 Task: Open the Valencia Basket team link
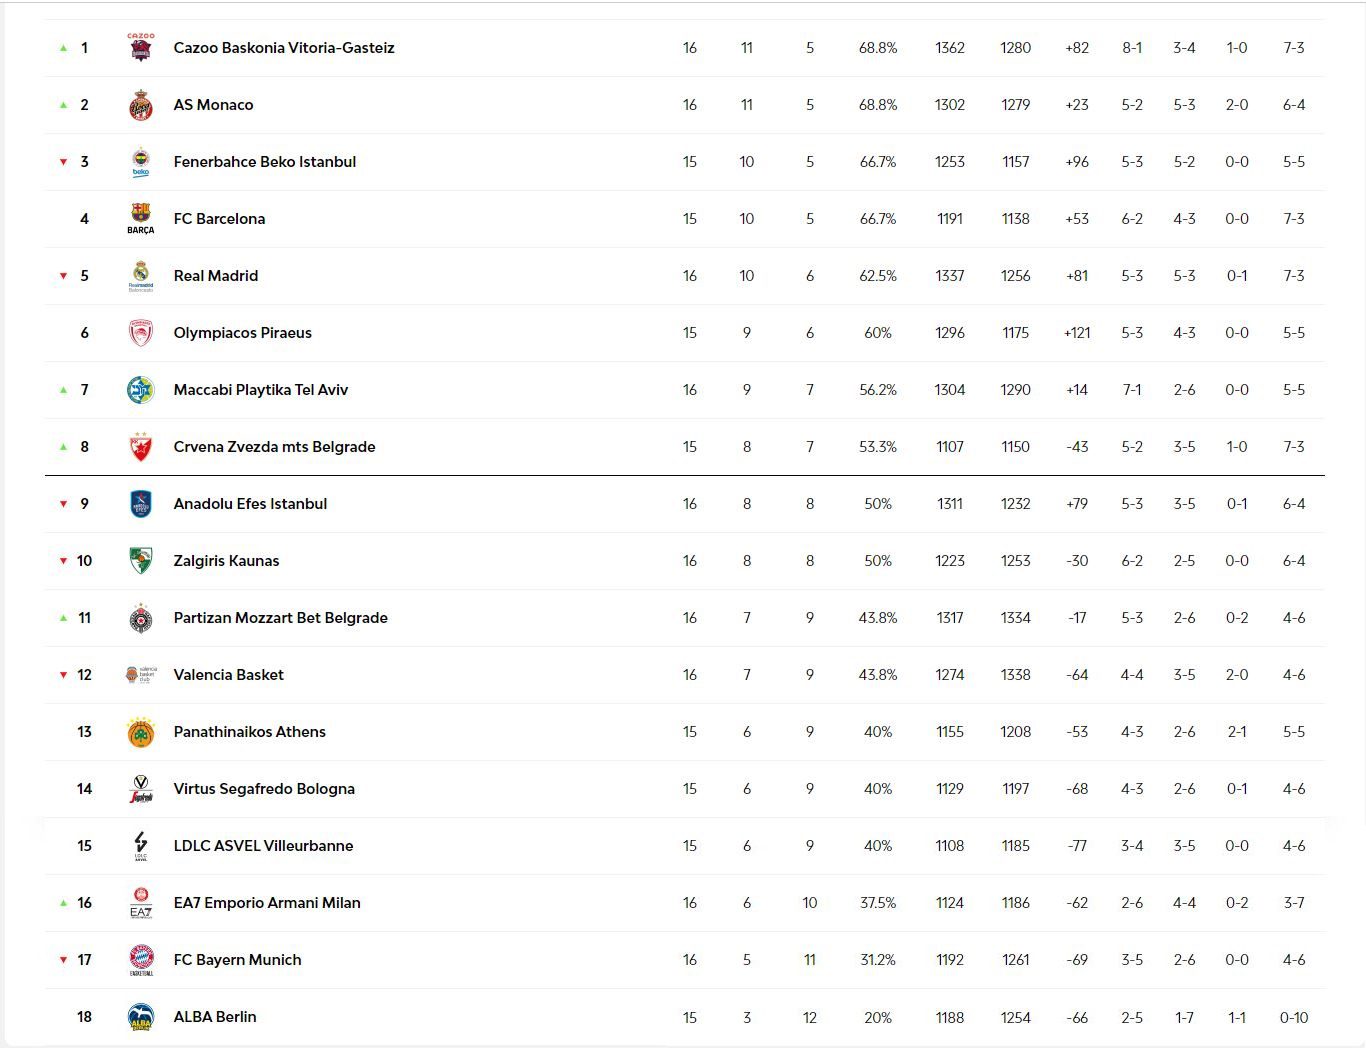click(x=228, y=675)
